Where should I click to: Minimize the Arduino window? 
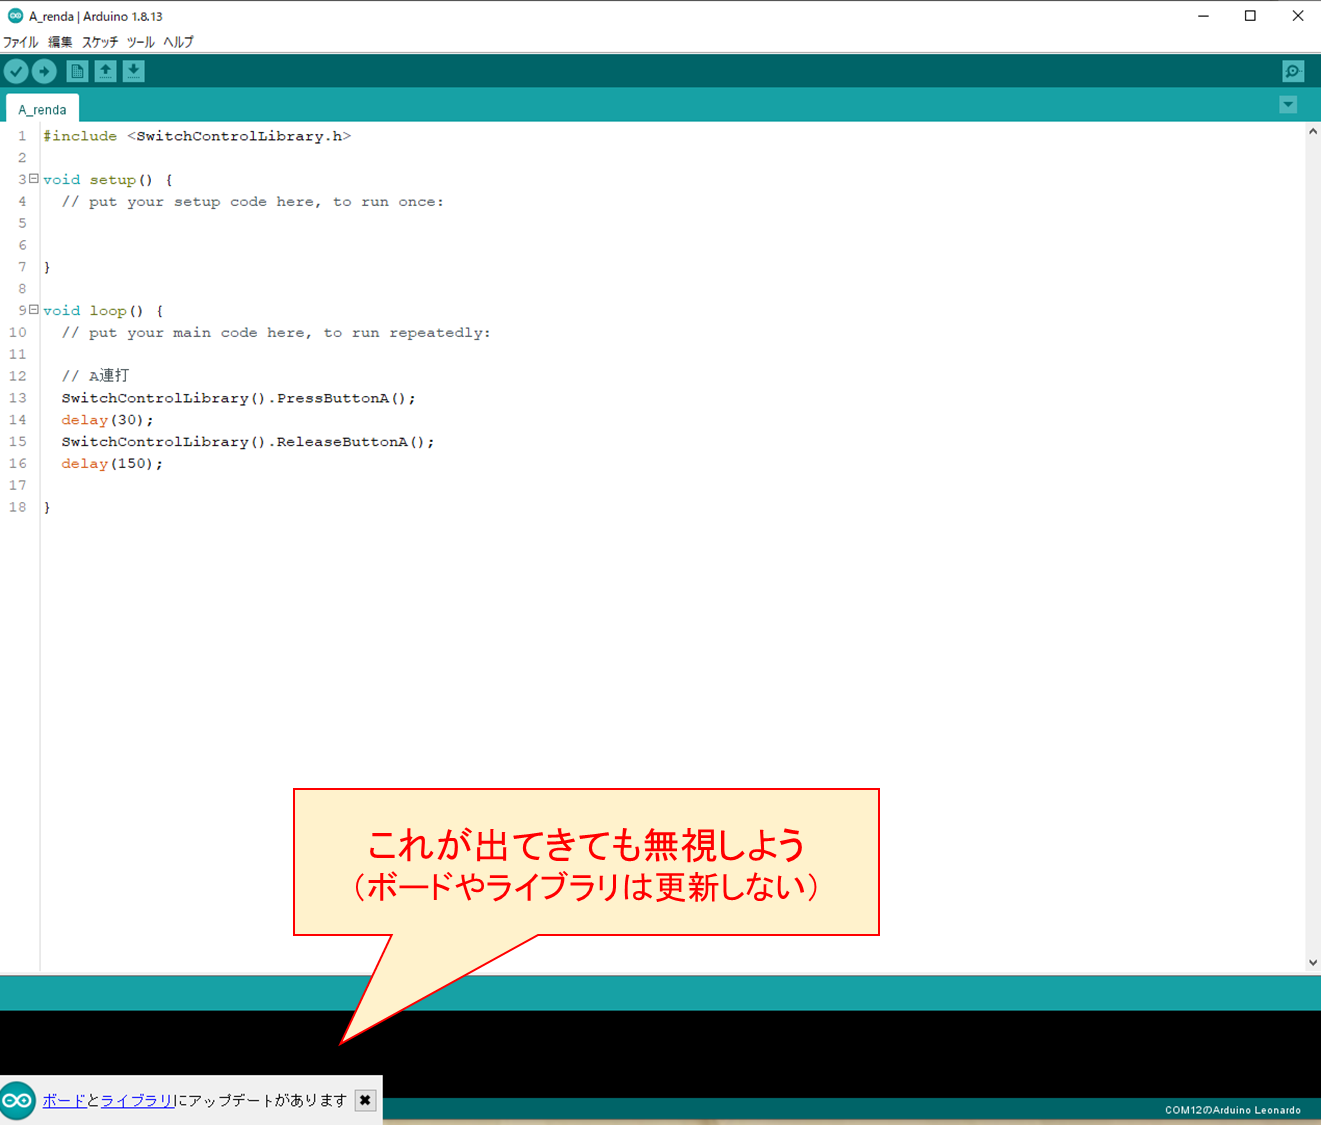point(1204,16)
